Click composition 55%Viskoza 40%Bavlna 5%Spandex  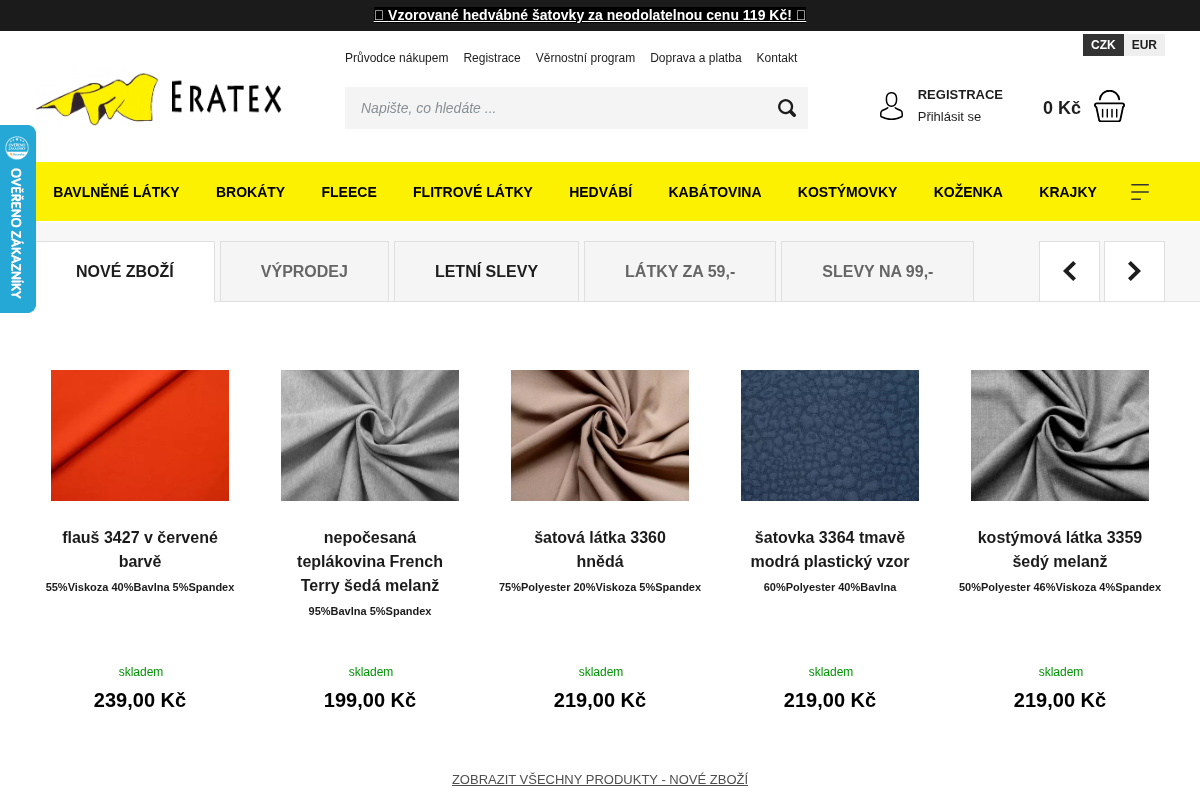(140, 587)
